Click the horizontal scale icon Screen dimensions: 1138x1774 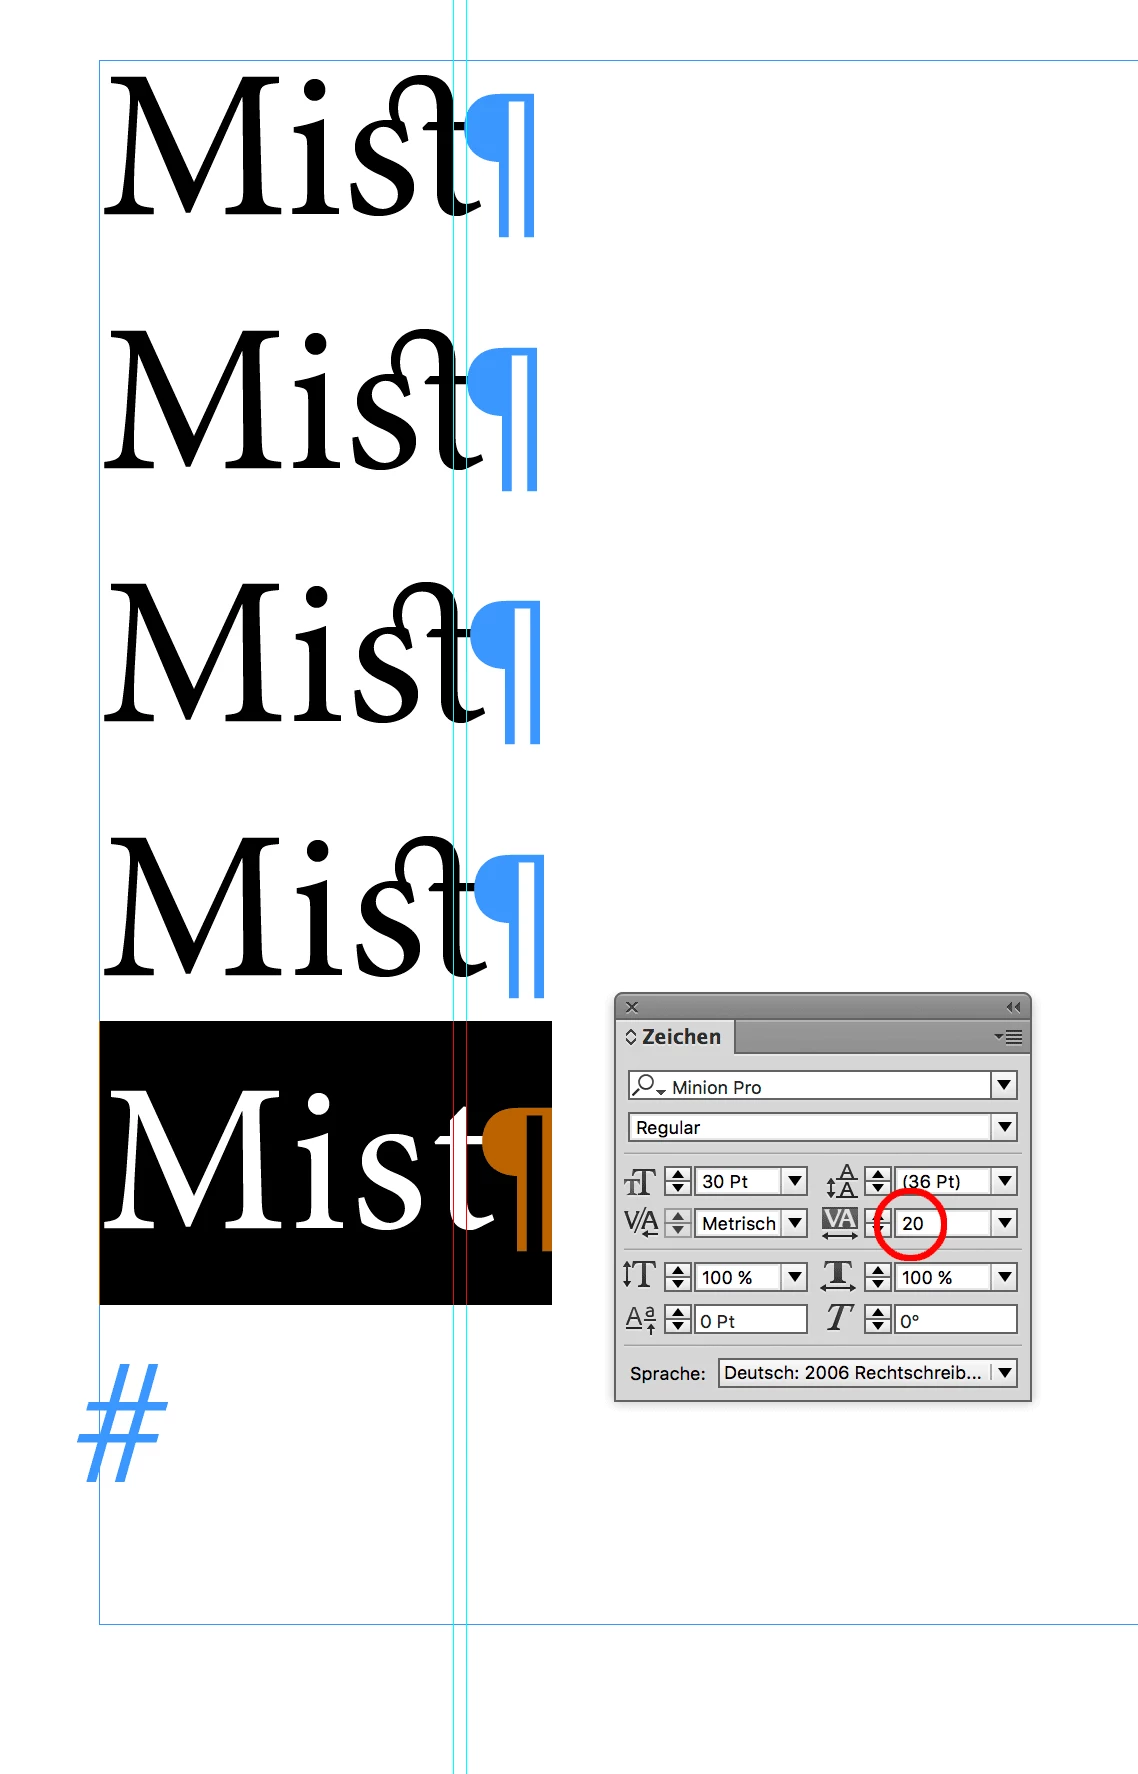point(838,1276)
